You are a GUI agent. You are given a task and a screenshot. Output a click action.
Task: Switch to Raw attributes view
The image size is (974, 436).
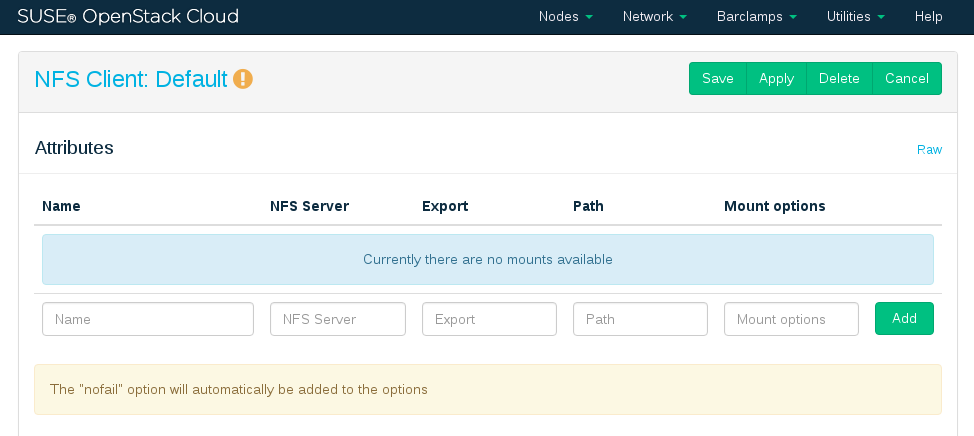pyautogui.click(x=929, y=150)
